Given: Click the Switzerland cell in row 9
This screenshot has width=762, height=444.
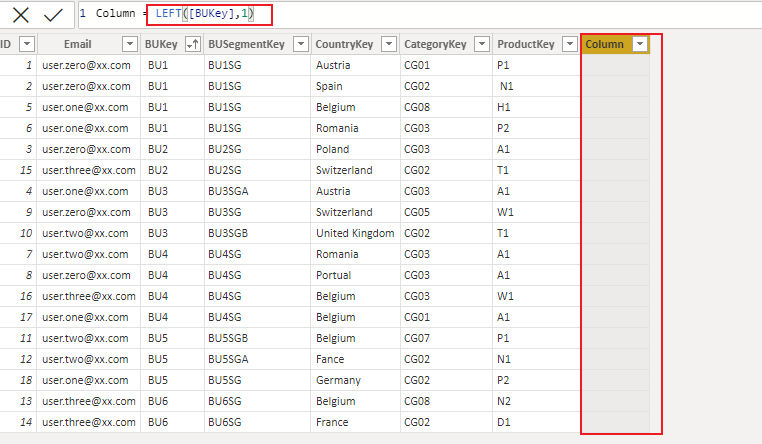Looking at the screenshot, I should tap(355, 212).
